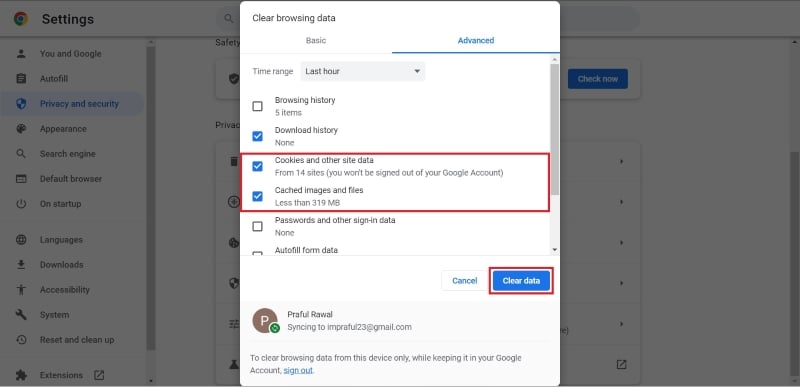The width and height of the screenshot is (800, 387).
Task: Click the dialog scrollbar up arrow
Action: click(x=555, y=60)
